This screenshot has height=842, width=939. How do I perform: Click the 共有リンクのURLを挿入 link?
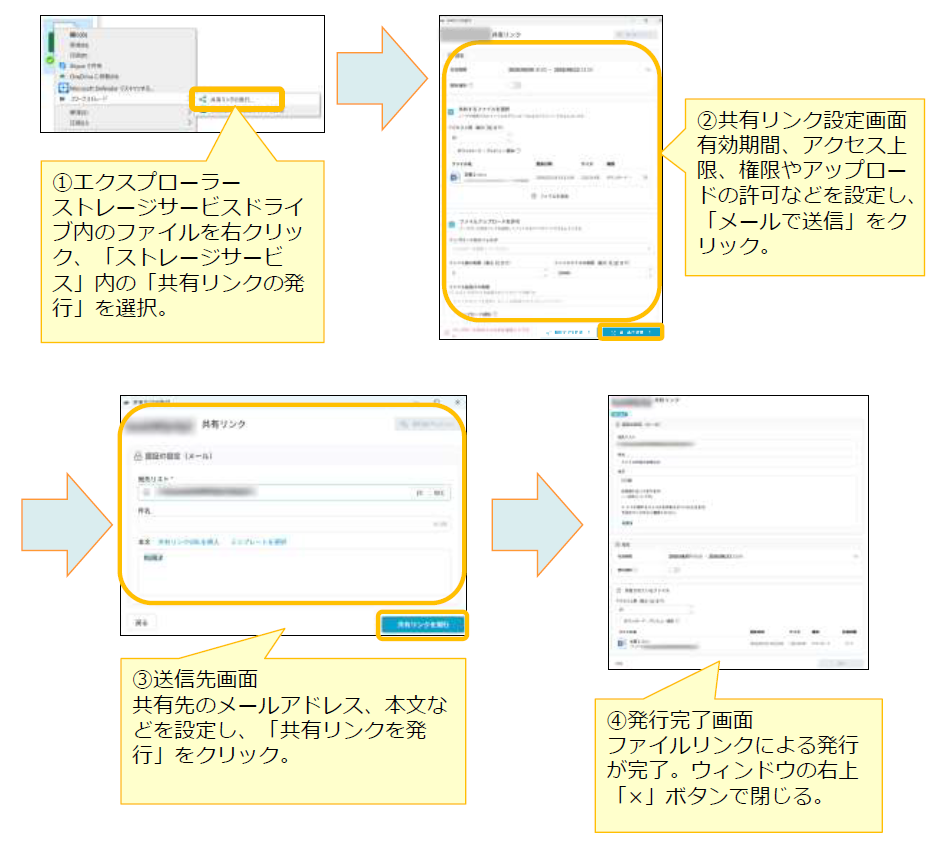(x=189, y=541)
